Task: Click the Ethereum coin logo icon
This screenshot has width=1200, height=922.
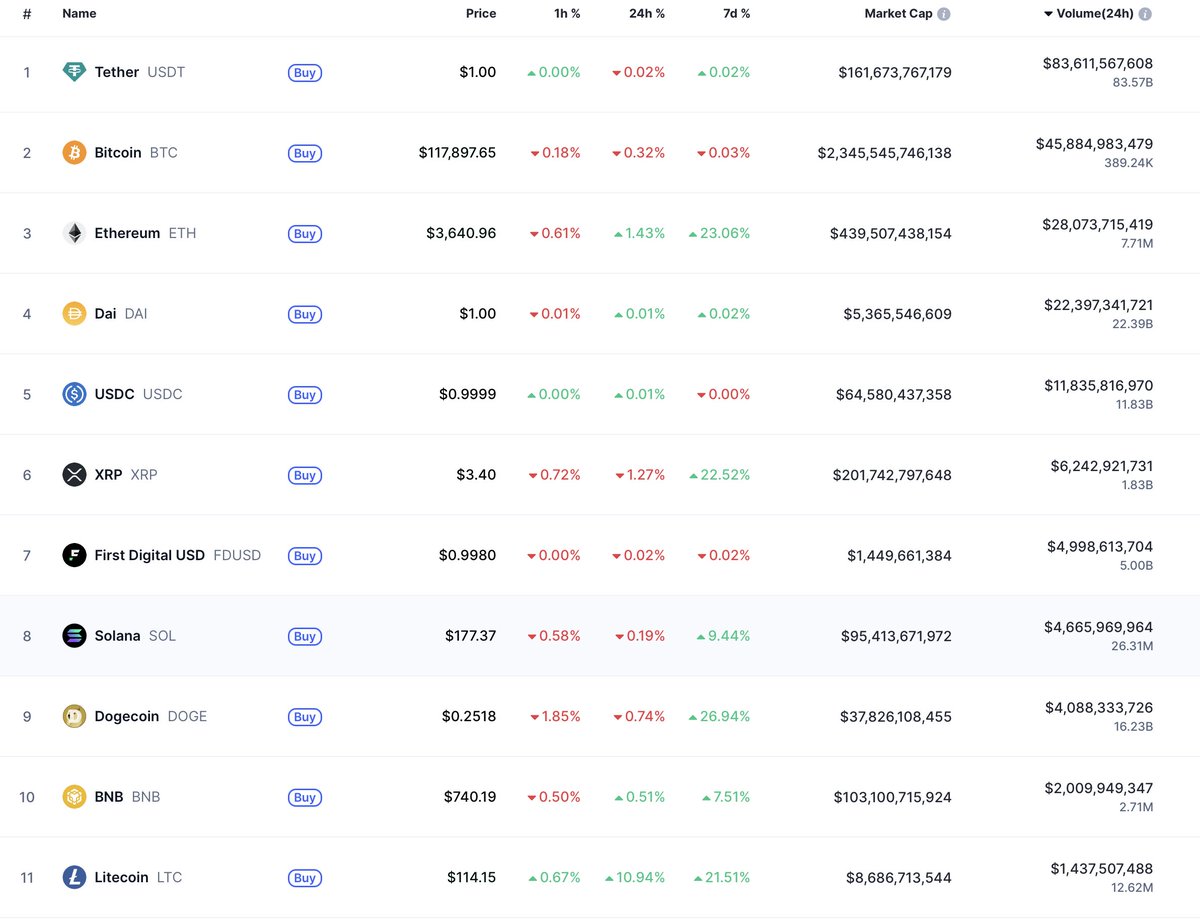Action: click(x=74, y=233)
